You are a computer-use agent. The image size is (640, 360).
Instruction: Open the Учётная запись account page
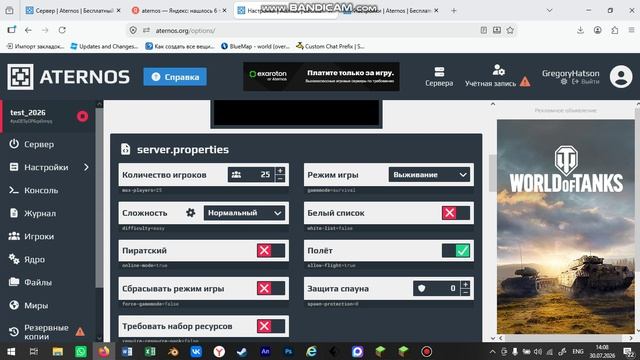pos(491,77)
